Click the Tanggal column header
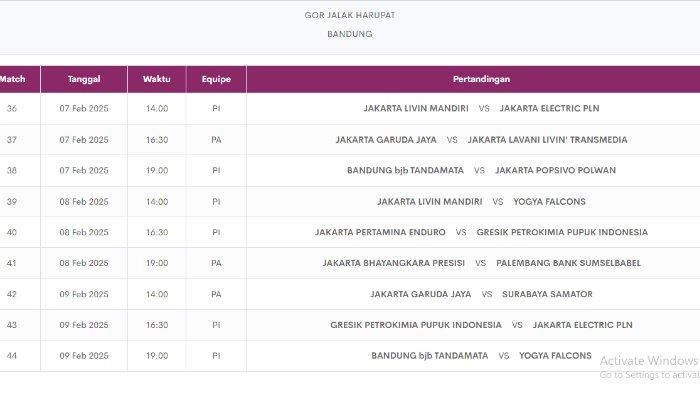Viewport: 700px width, 393px height. pos(84,79)
